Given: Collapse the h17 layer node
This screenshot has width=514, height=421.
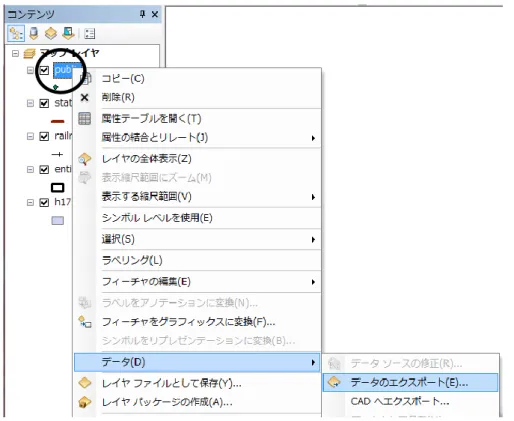Looking at the screenshot, I should [x=30, y=202].
